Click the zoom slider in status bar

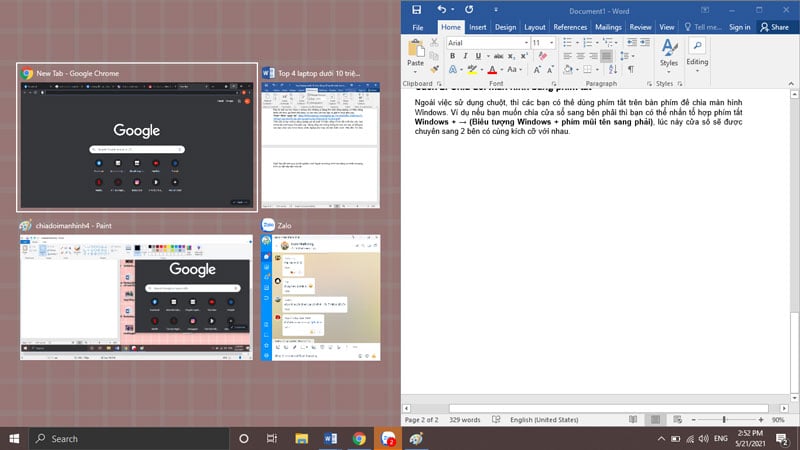click(x=724, y=419)
